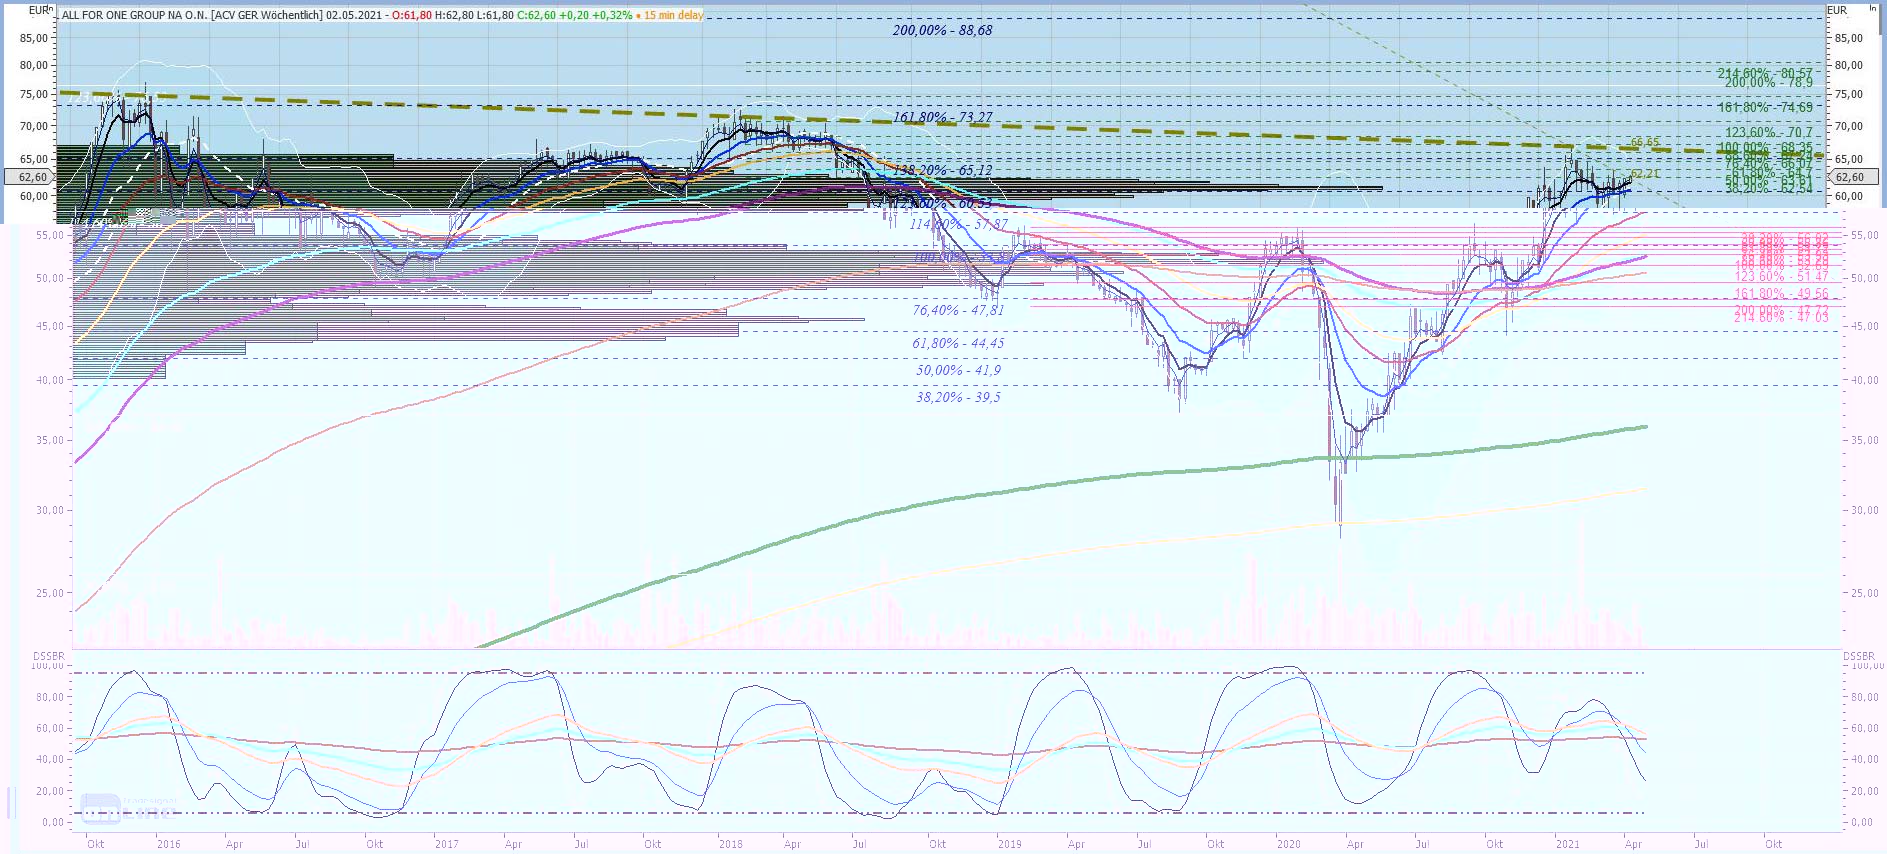Screen dimensions: 1887x854
Task: Select the right-axis current price tag 62,60
Action: point(1849,177)
